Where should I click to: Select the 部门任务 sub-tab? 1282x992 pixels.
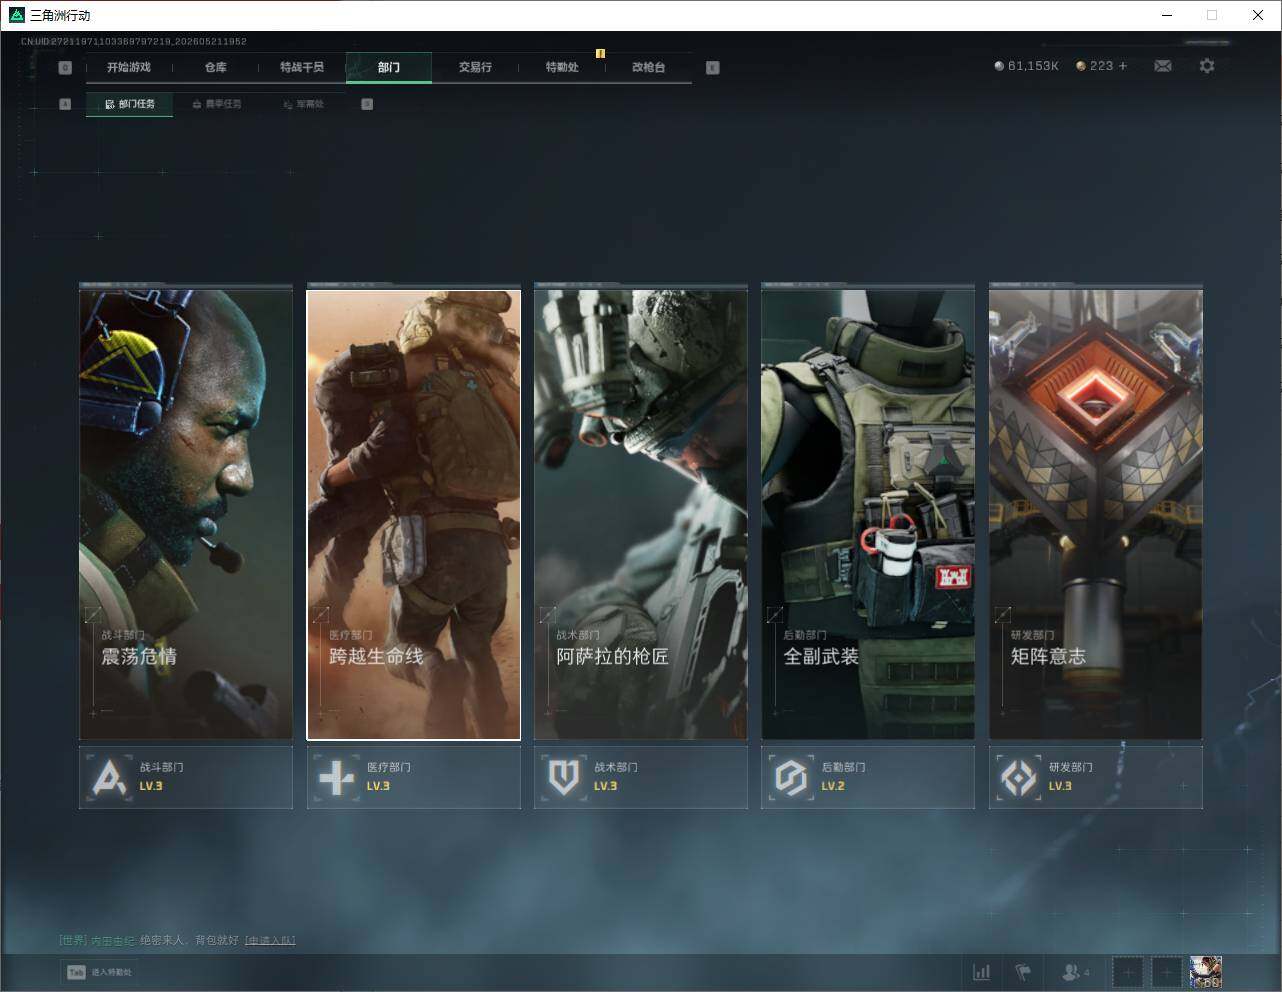point(130,104)
